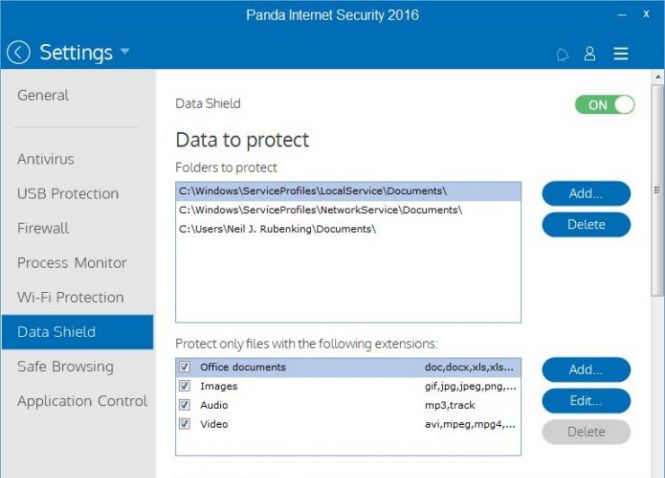Viewport: 665px width, 478px height.
Task: Select the Neil J. Rubenking Documents path
Action: pos(348,229)
